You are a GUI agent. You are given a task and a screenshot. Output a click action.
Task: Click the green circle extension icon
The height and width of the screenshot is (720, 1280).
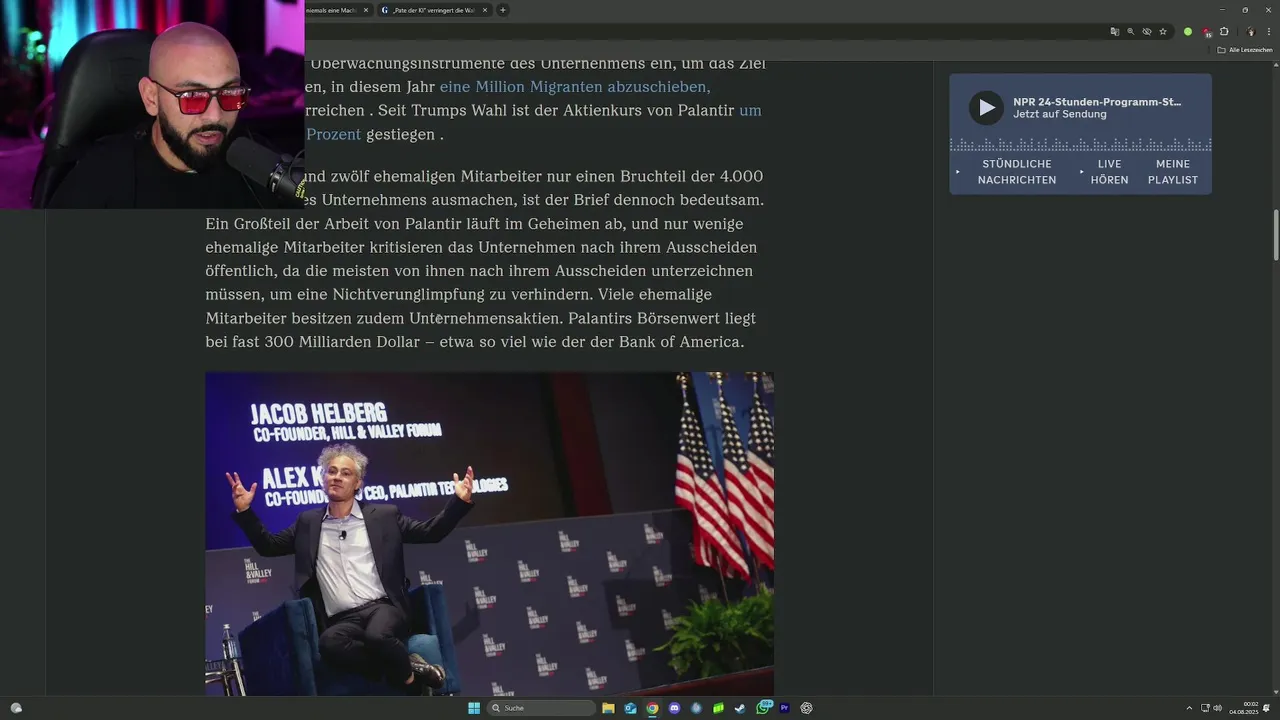(1188, 32)
